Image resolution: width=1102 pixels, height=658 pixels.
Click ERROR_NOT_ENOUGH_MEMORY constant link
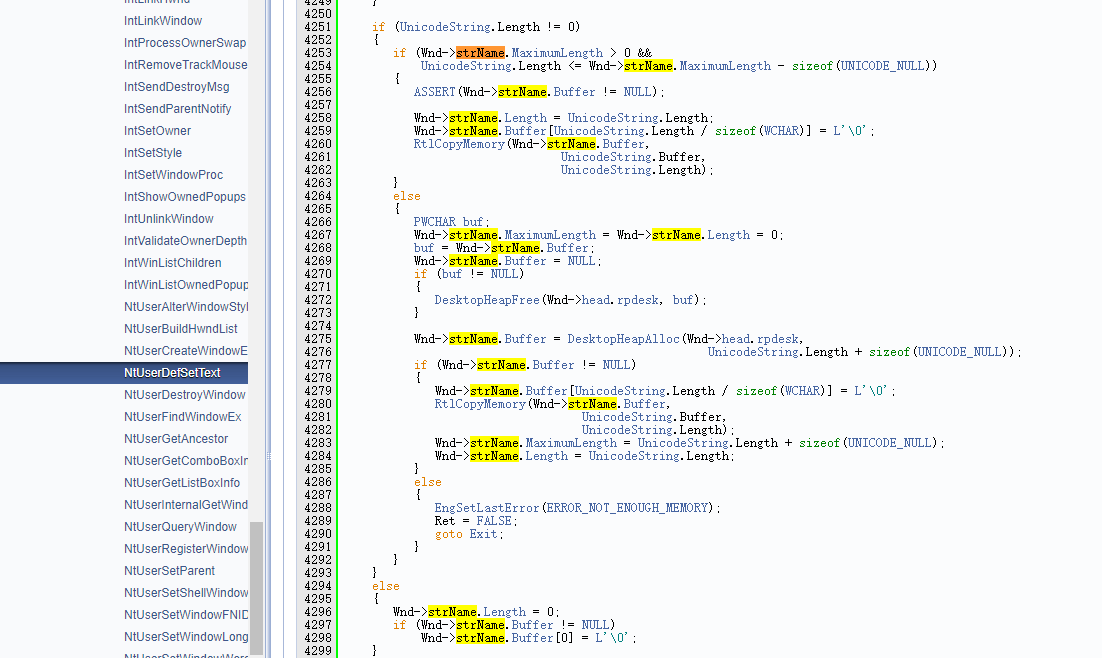629,508
